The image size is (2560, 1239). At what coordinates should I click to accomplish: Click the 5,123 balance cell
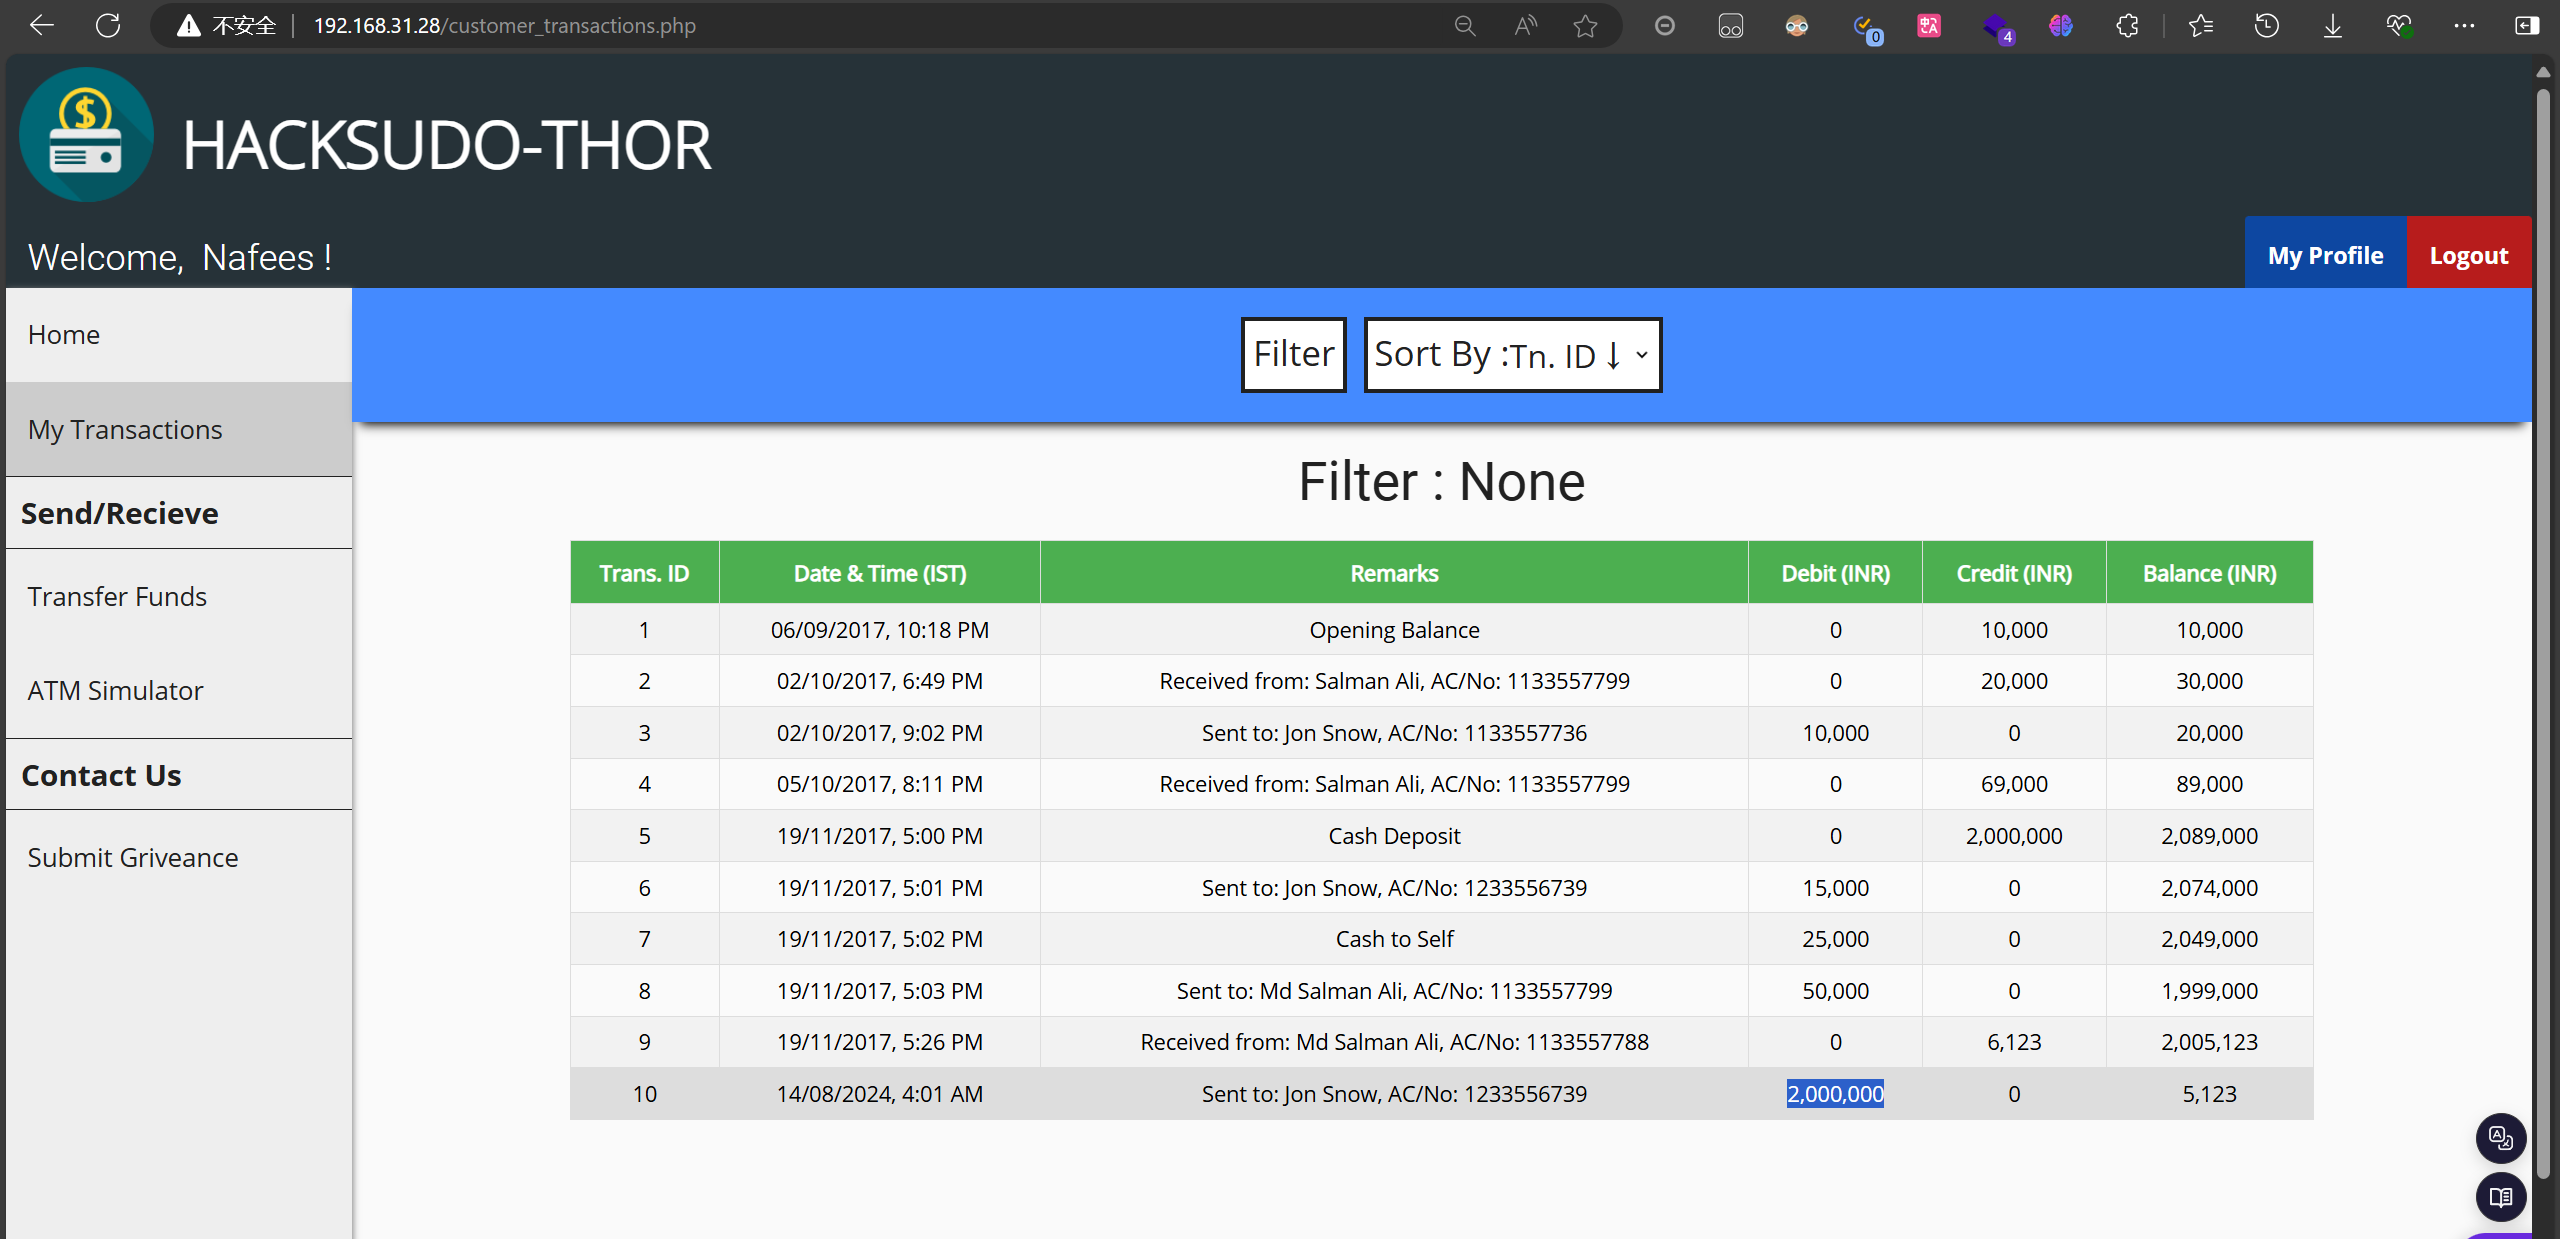[2210, 1094]
